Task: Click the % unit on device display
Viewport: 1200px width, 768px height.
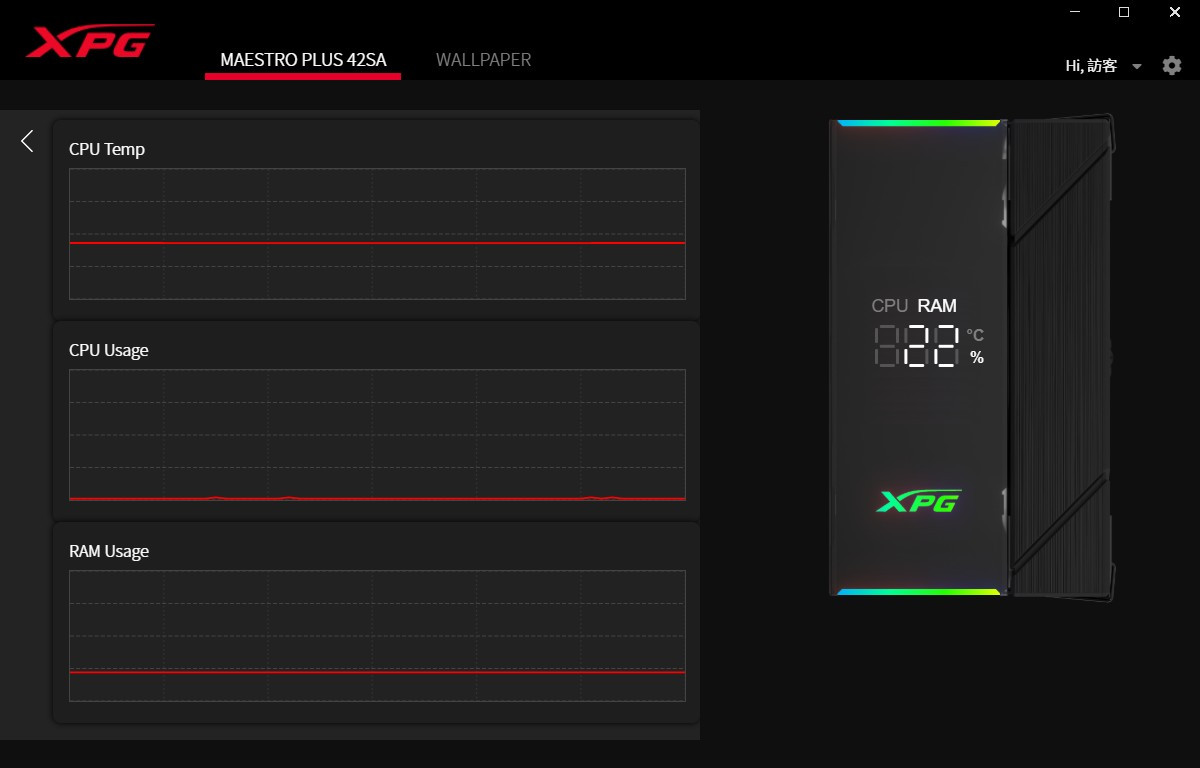Action: pyautogui.click(x=977, y=357)
